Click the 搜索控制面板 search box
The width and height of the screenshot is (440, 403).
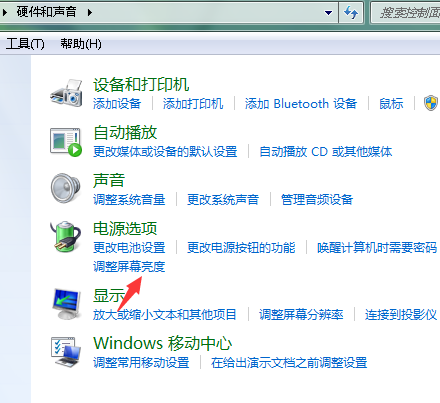(406, 13)
